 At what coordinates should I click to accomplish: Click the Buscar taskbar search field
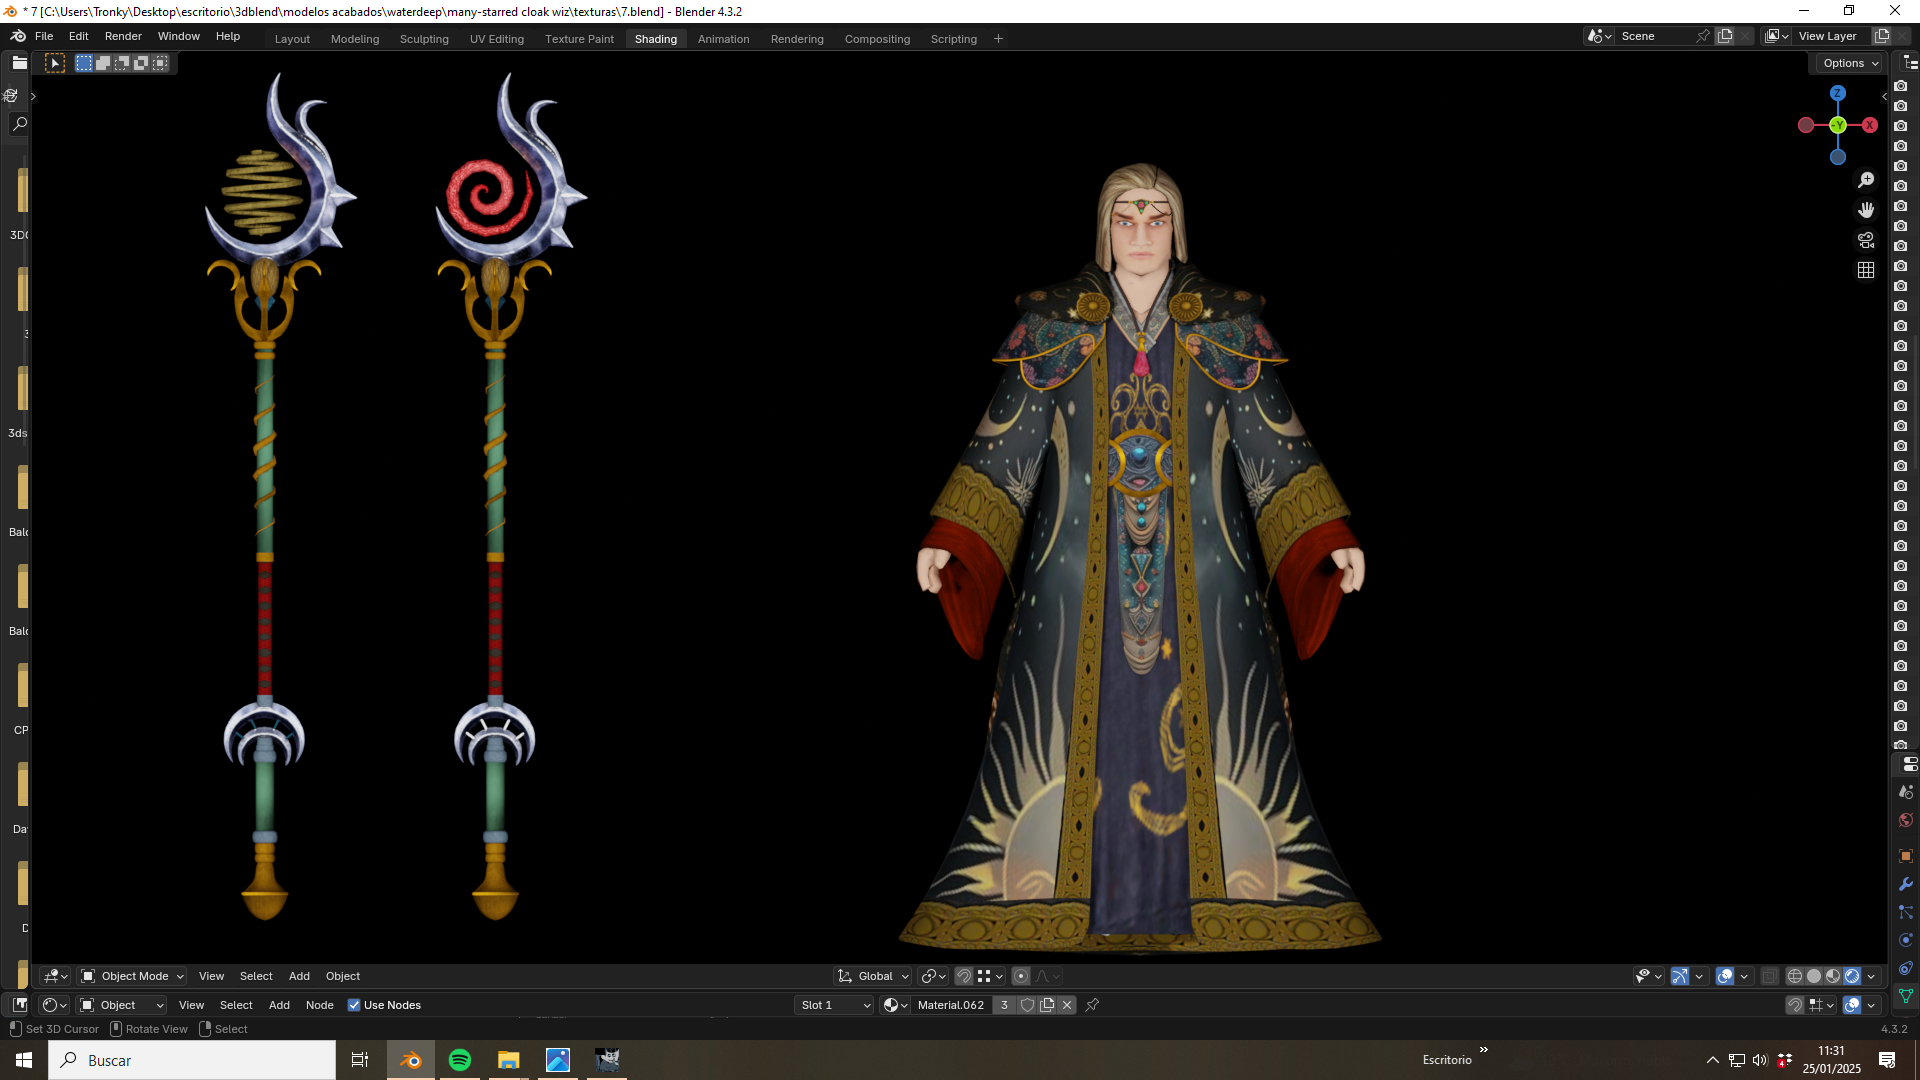pos(192,1060)
